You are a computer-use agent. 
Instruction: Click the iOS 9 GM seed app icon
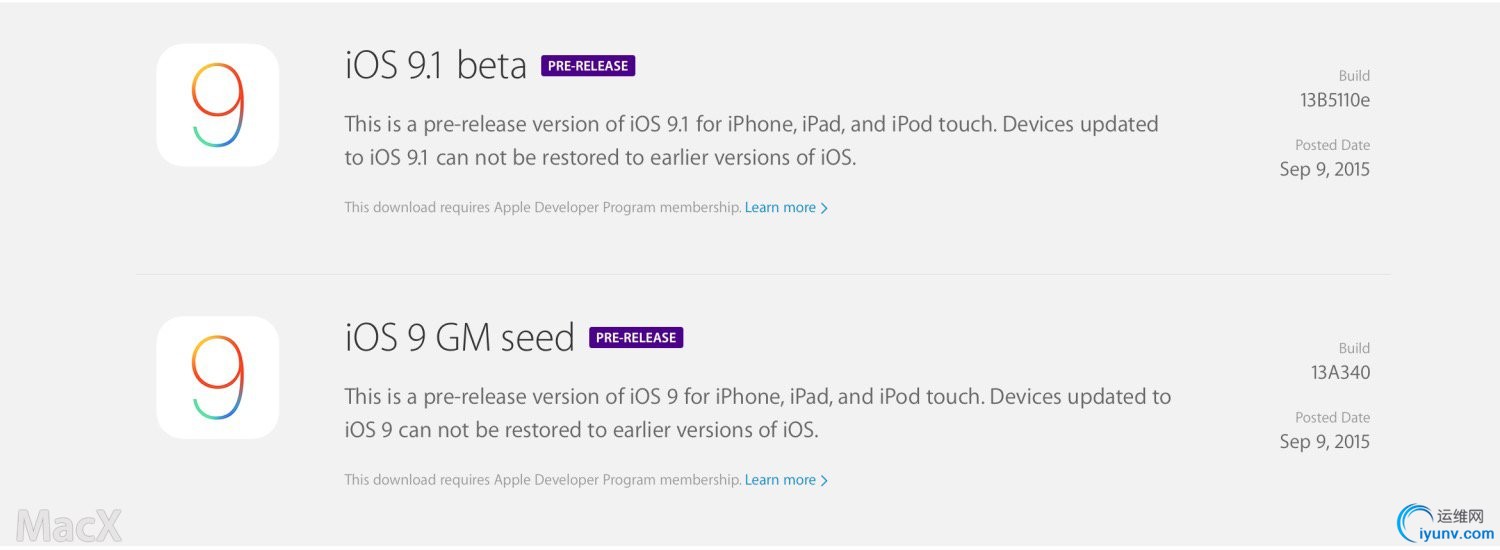217,377
